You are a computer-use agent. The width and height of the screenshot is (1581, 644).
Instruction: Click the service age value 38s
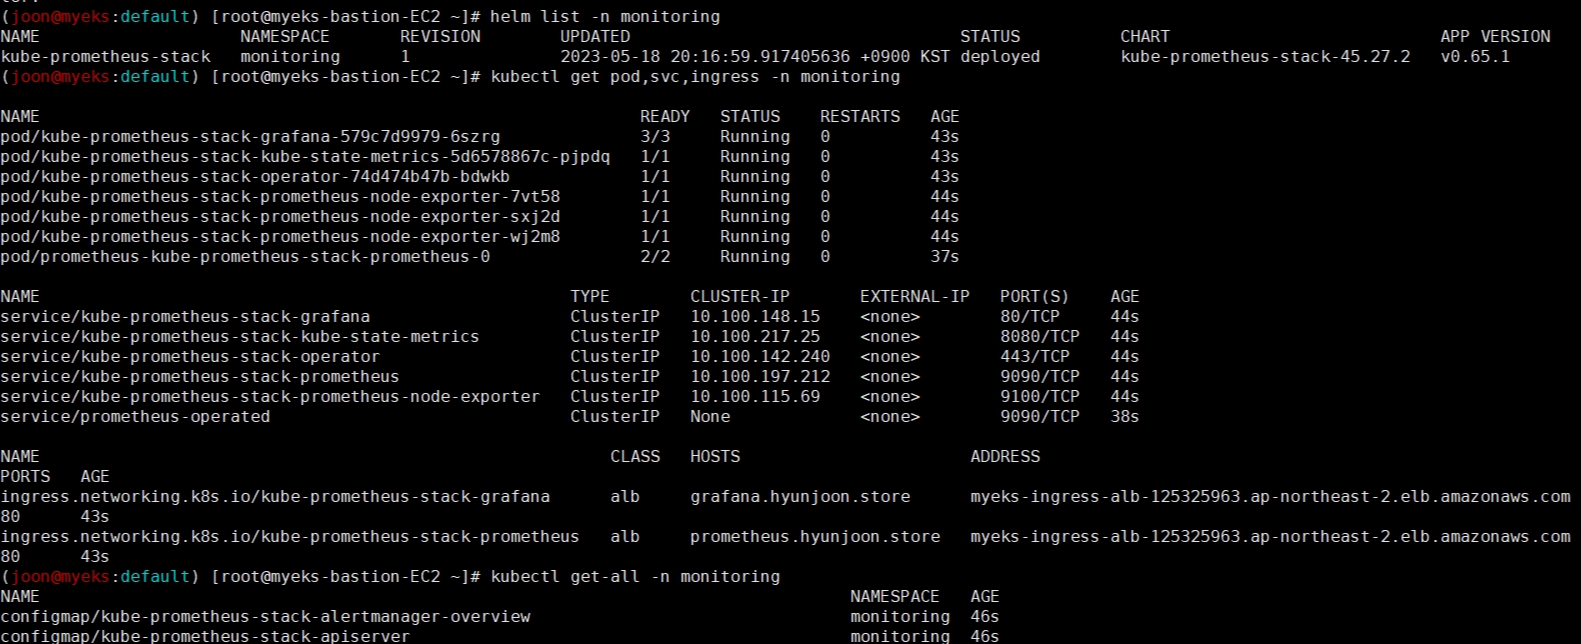click(1125, 416)
